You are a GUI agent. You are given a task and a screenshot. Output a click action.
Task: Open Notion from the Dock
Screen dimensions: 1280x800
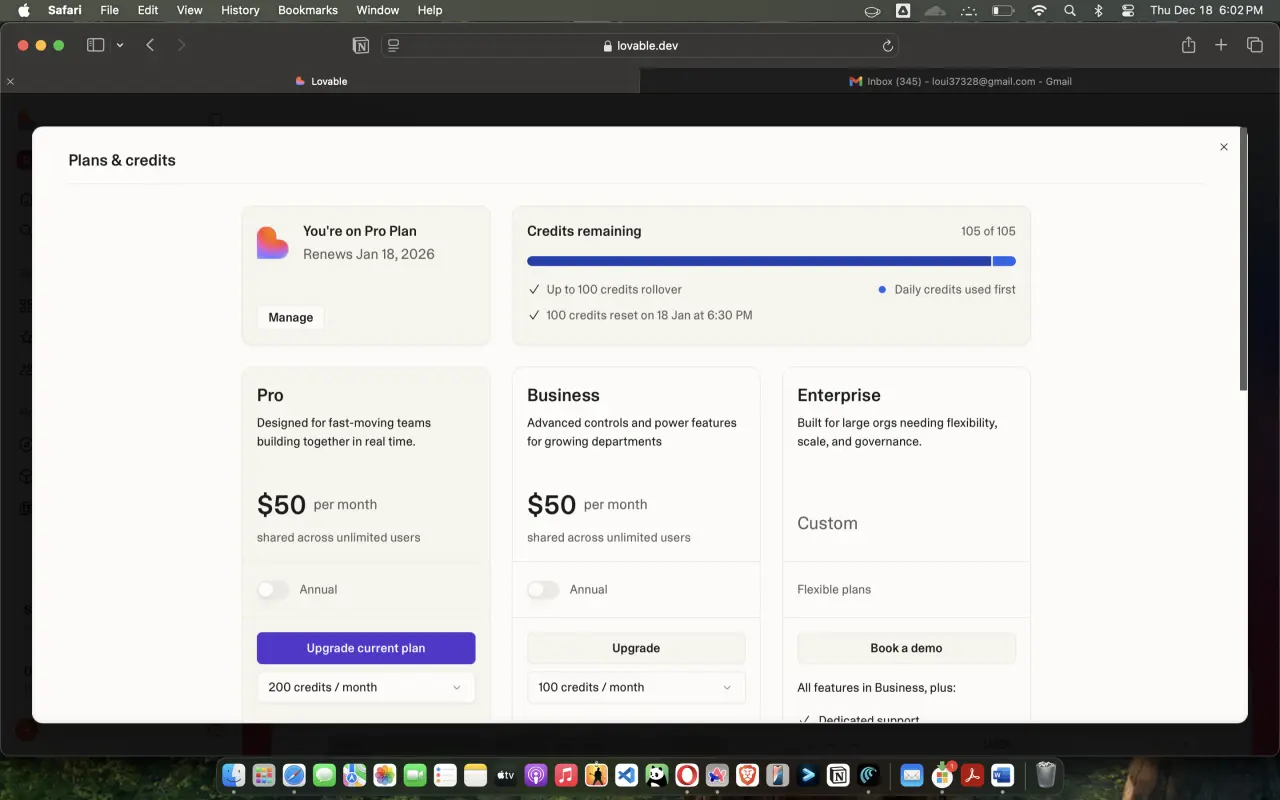click(x=838, y=775)
